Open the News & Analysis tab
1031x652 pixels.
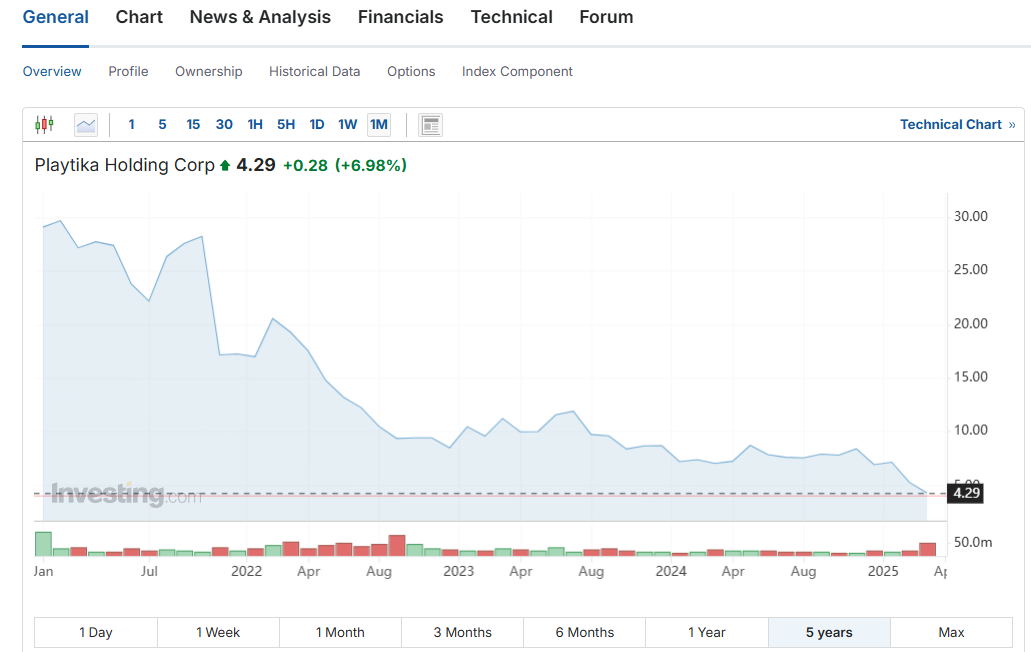pyautogui.click(x=260, y=17)
